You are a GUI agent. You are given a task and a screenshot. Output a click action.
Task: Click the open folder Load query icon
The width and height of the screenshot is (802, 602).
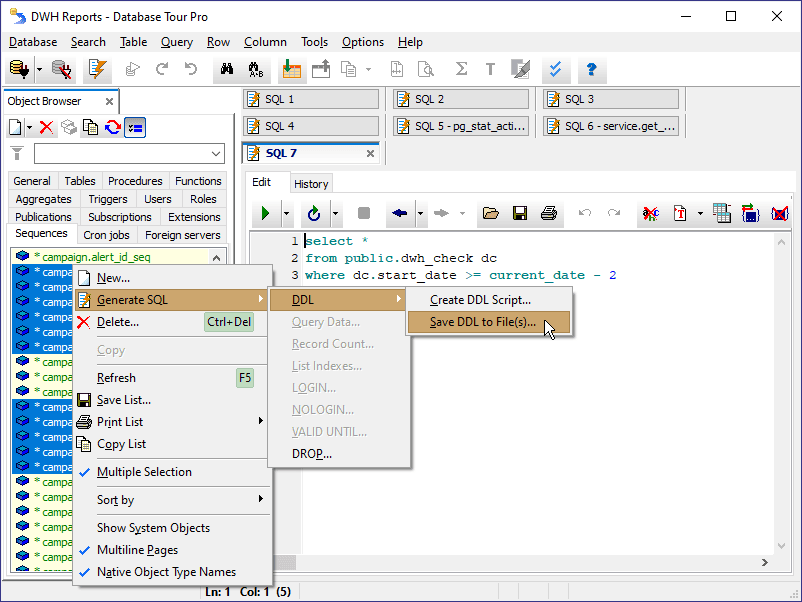[x=490, y=213]
